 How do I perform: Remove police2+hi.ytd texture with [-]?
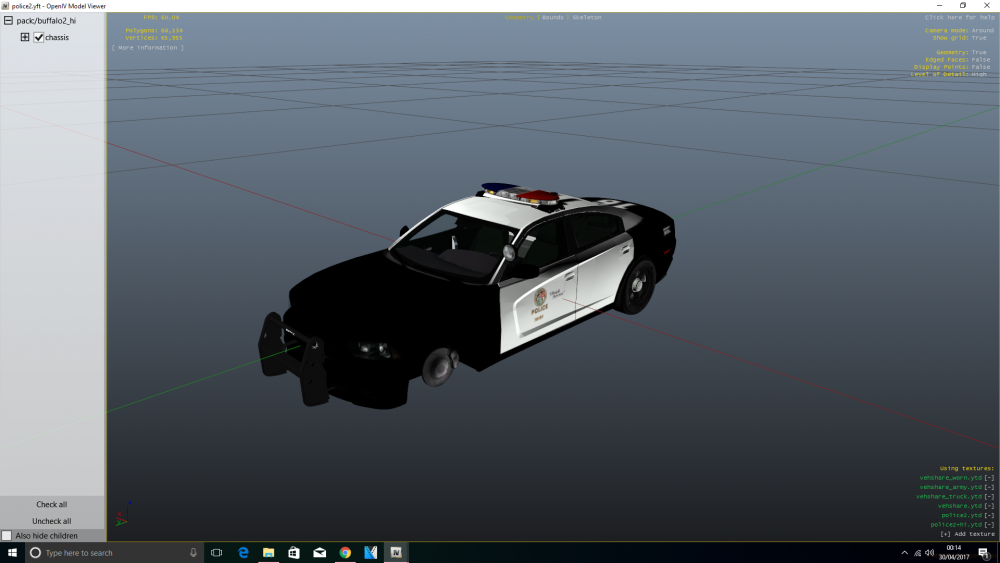[x=989, y=525]
